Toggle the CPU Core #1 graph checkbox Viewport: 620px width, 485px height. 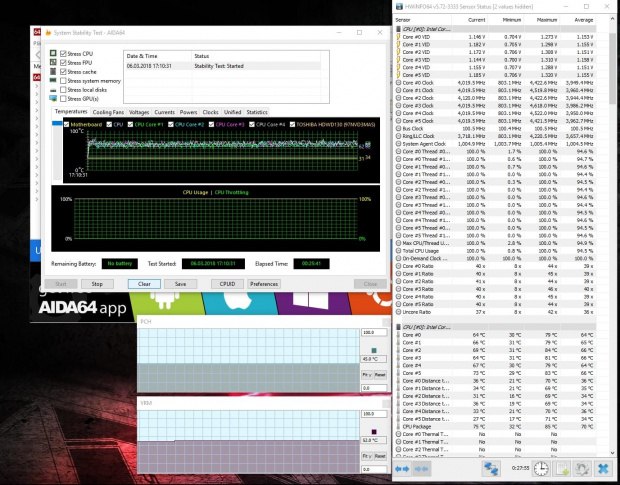point(130,124)
